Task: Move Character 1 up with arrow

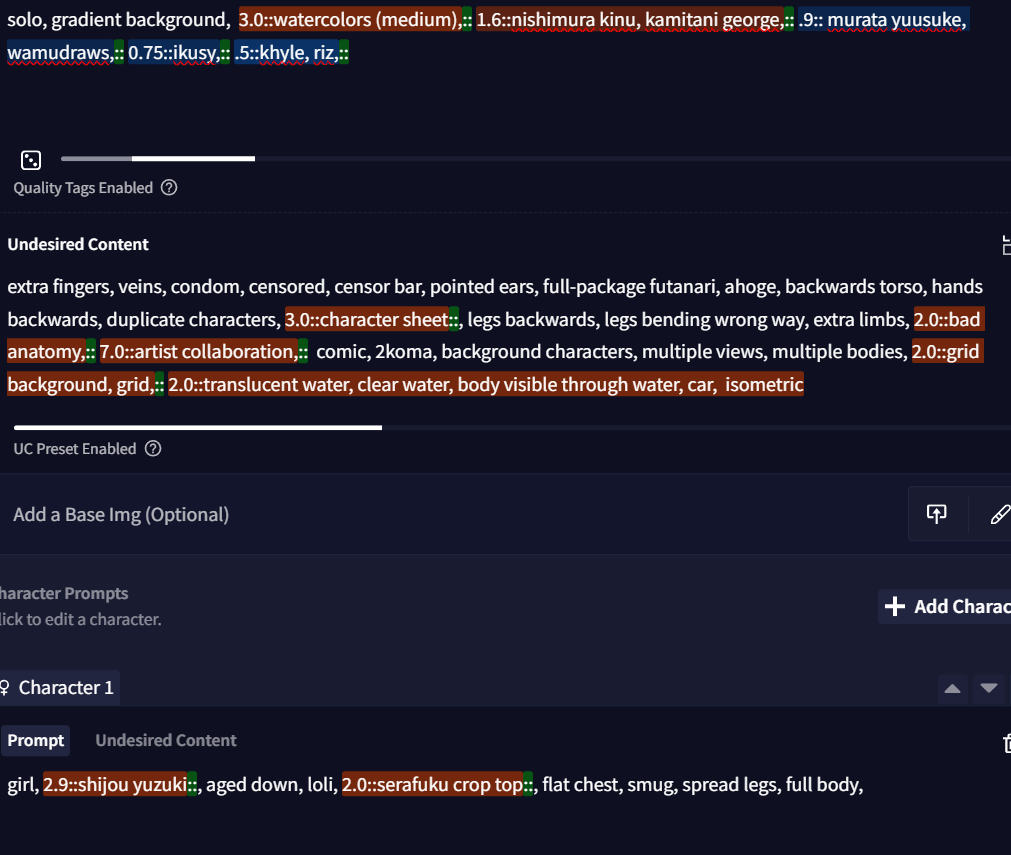Action: (952, 688)
